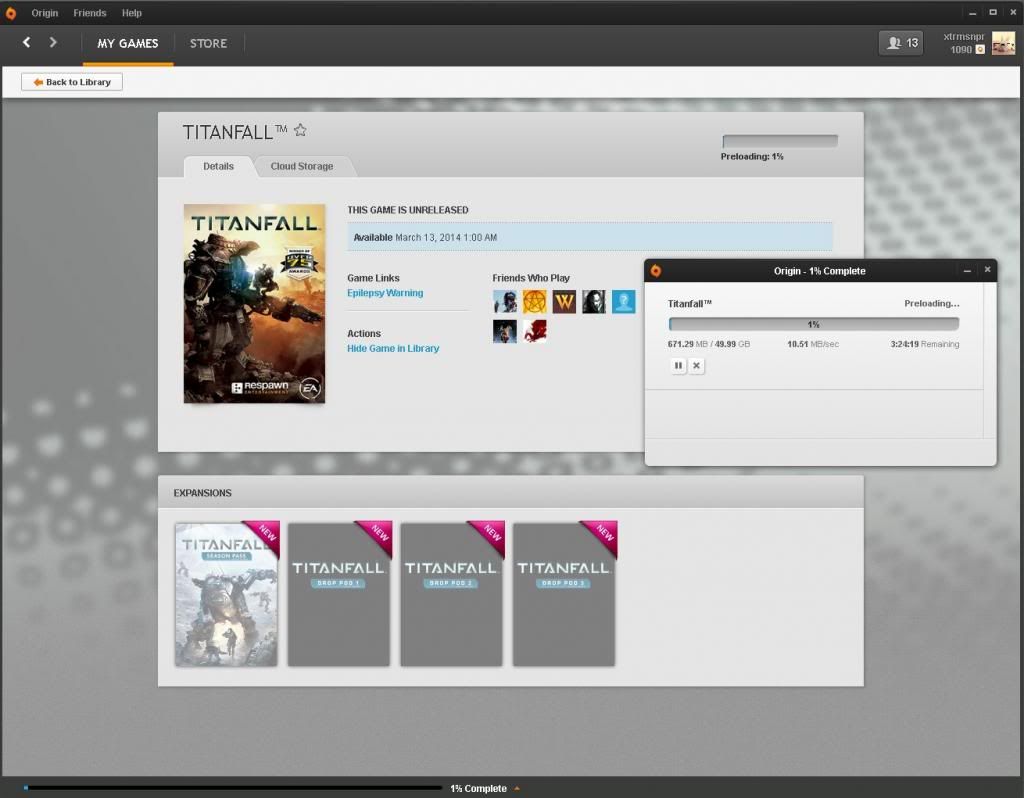The image size is (1024, 798).
Task: Open the Titanfall Season Pass expansion thumbnail
Action: pos(227,594)
